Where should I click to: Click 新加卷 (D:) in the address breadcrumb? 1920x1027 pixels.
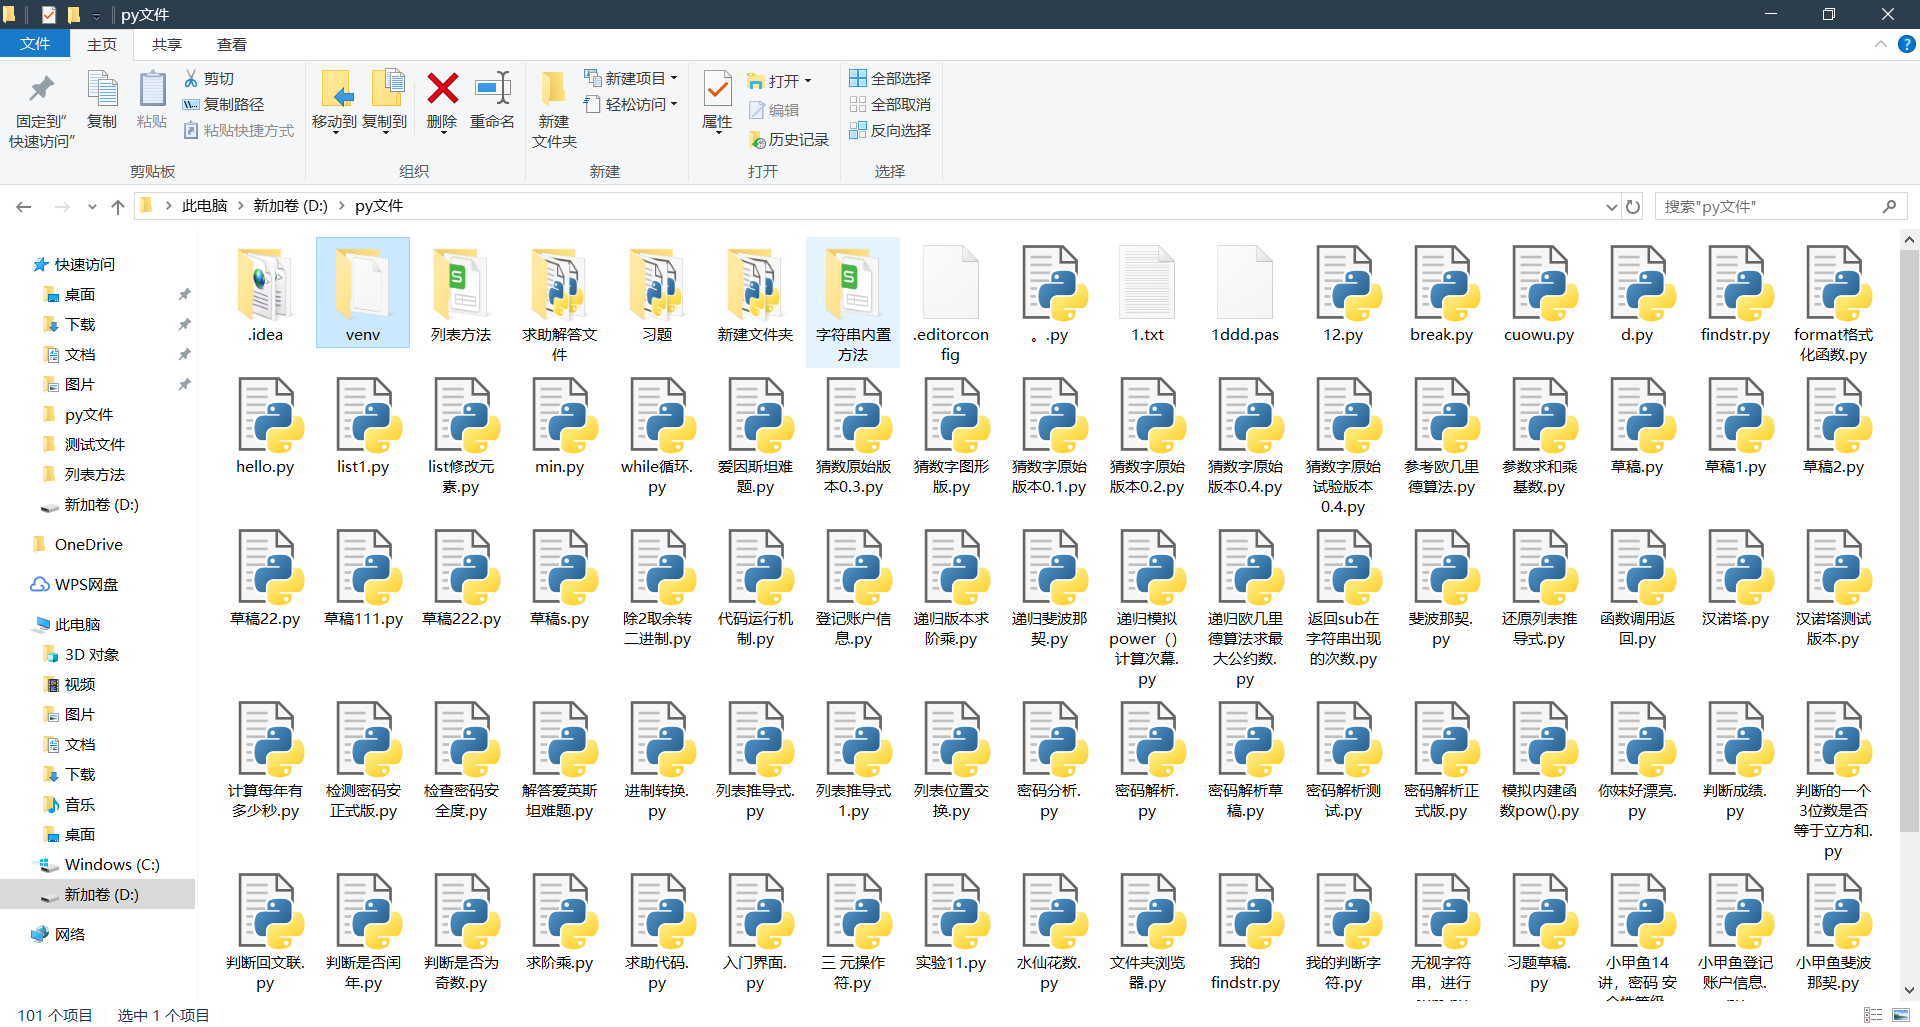(x=291, y=206)
